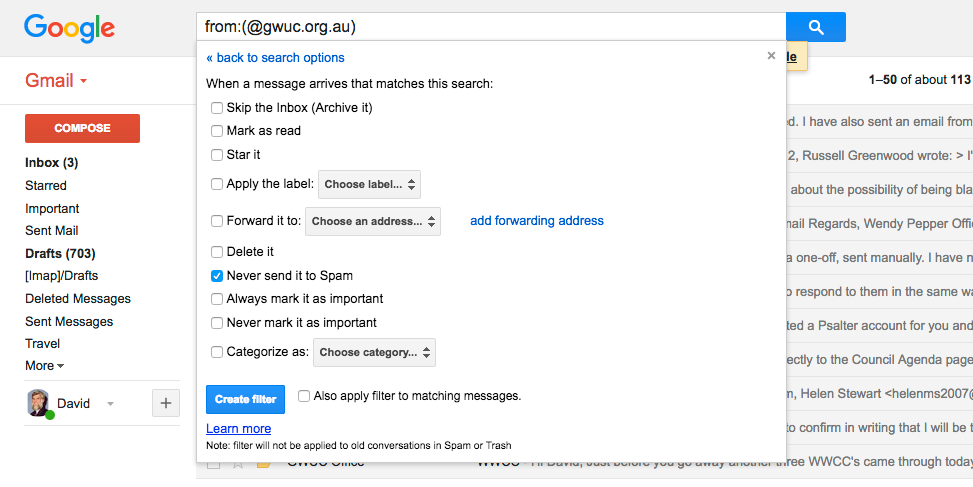The image size is (973, 487).
Task: Check Always mark it as important
Action: coord(217,299)
